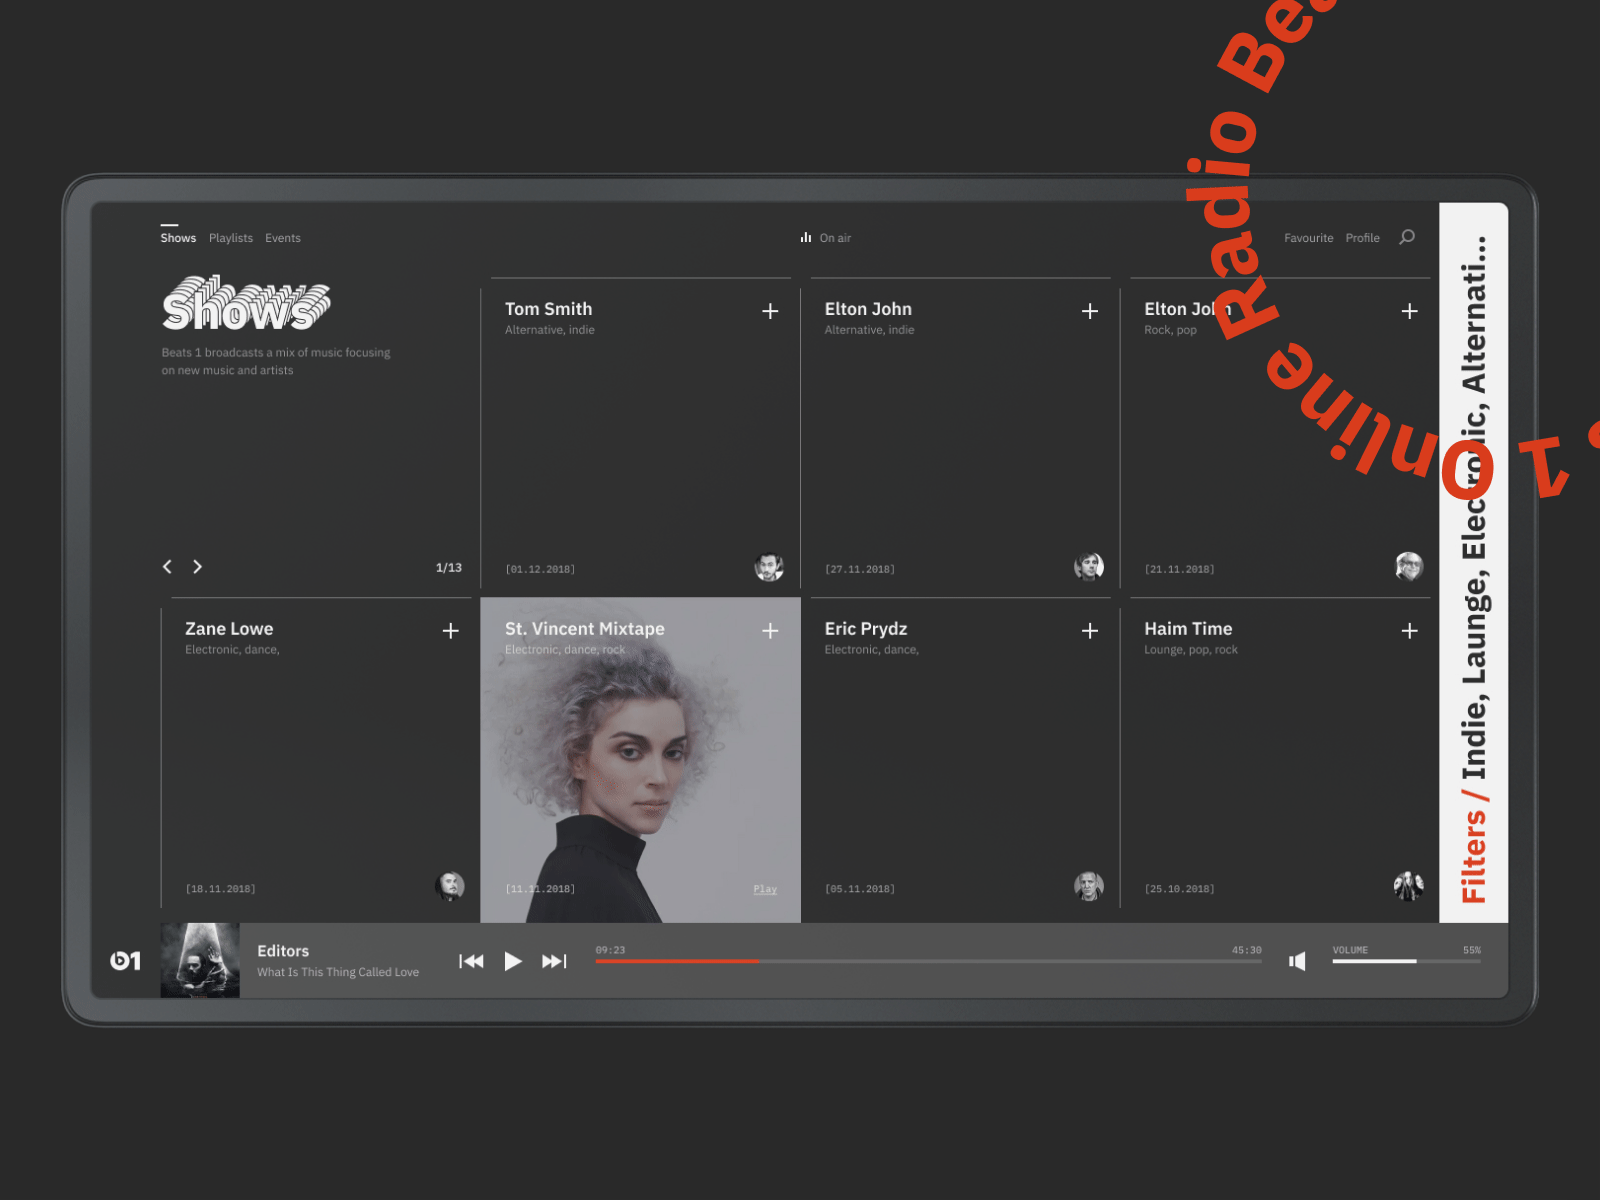Switch to the Playlists tab
Viewport: 1600px width, 1200px height.
coord(230,237)
